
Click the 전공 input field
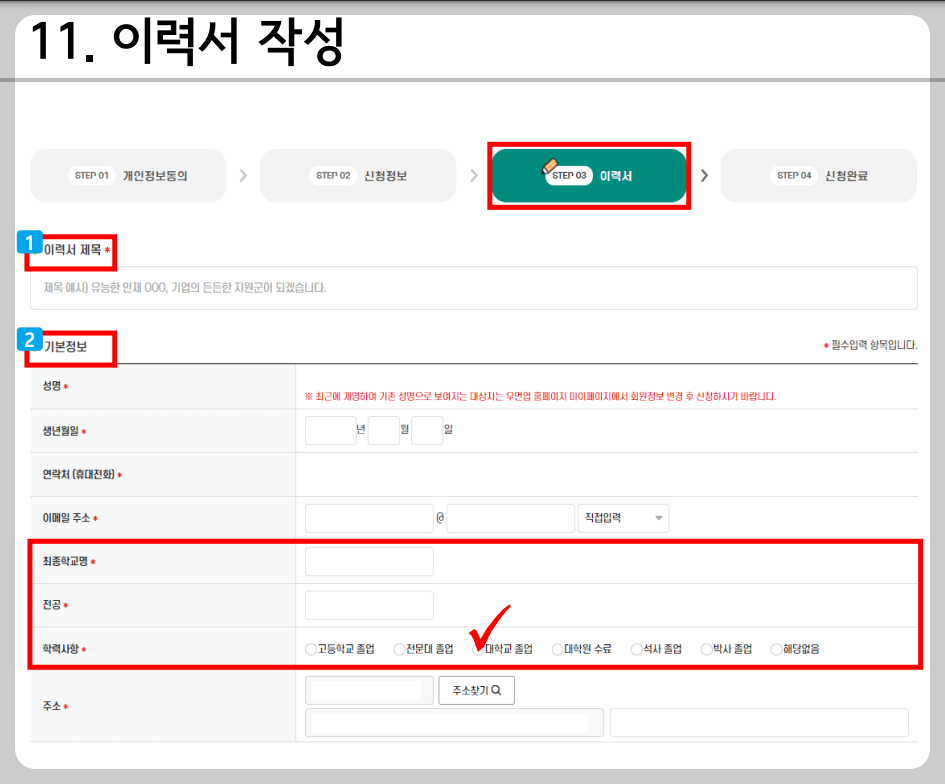point(369,604)
